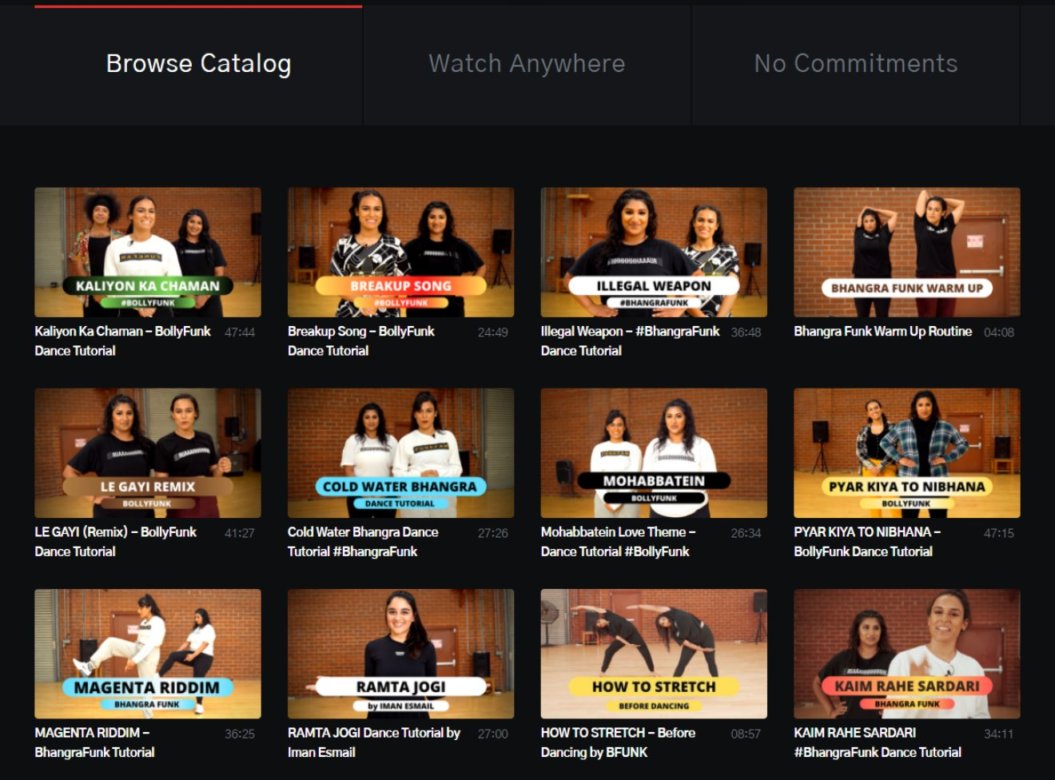Click the 27:00 duration text
The height and width of the screenshot is (780, 1055).
click(x=493, y=734)
